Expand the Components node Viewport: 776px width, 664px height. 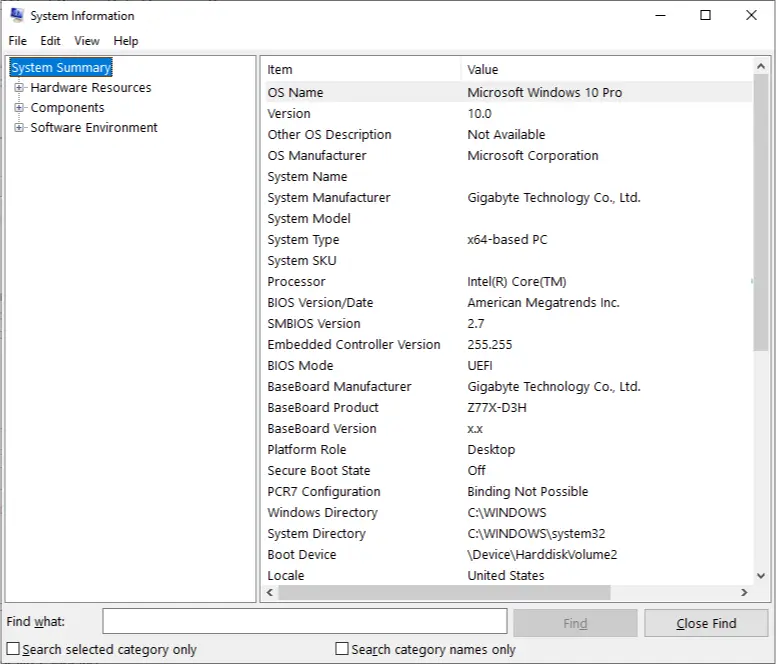(x=19, y=107)
